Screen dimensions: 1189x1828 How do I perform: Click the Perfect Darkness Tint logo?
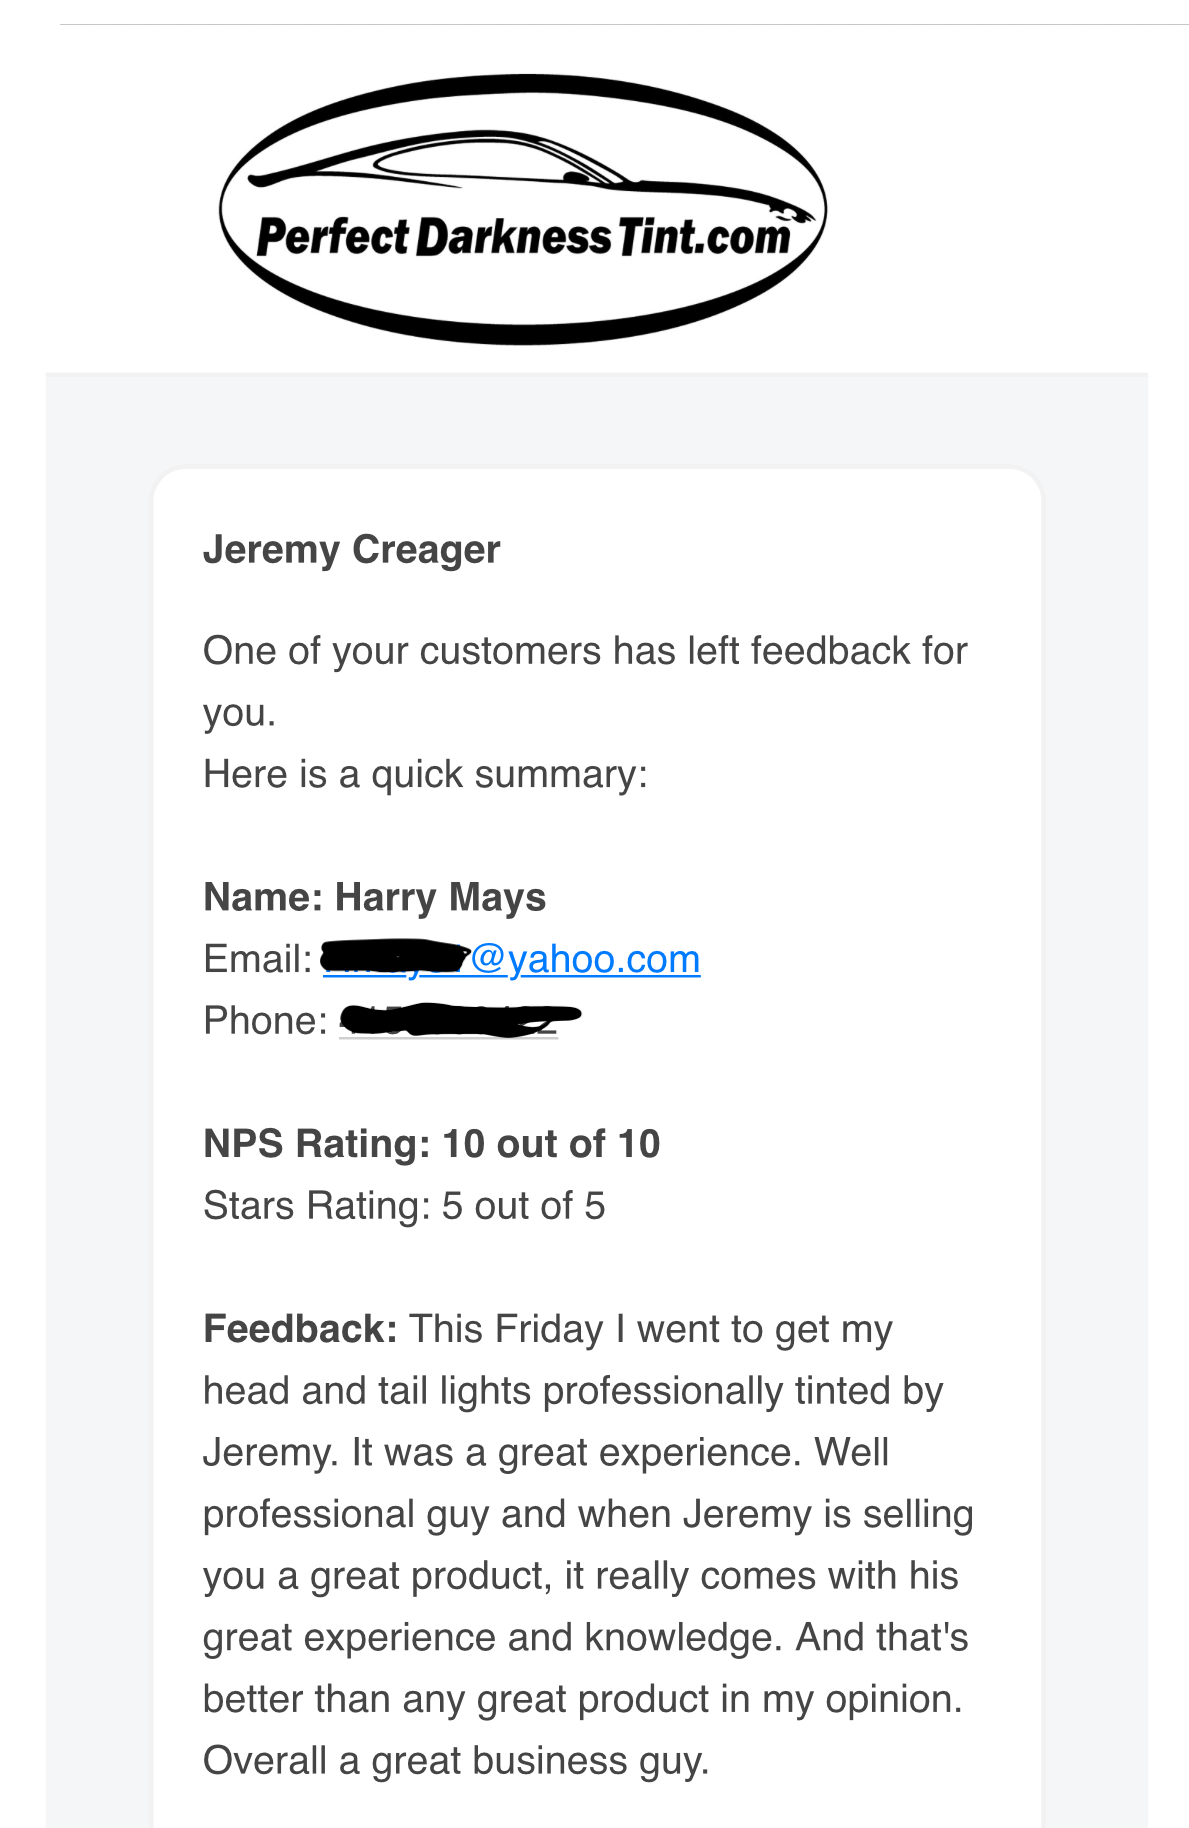523,210
